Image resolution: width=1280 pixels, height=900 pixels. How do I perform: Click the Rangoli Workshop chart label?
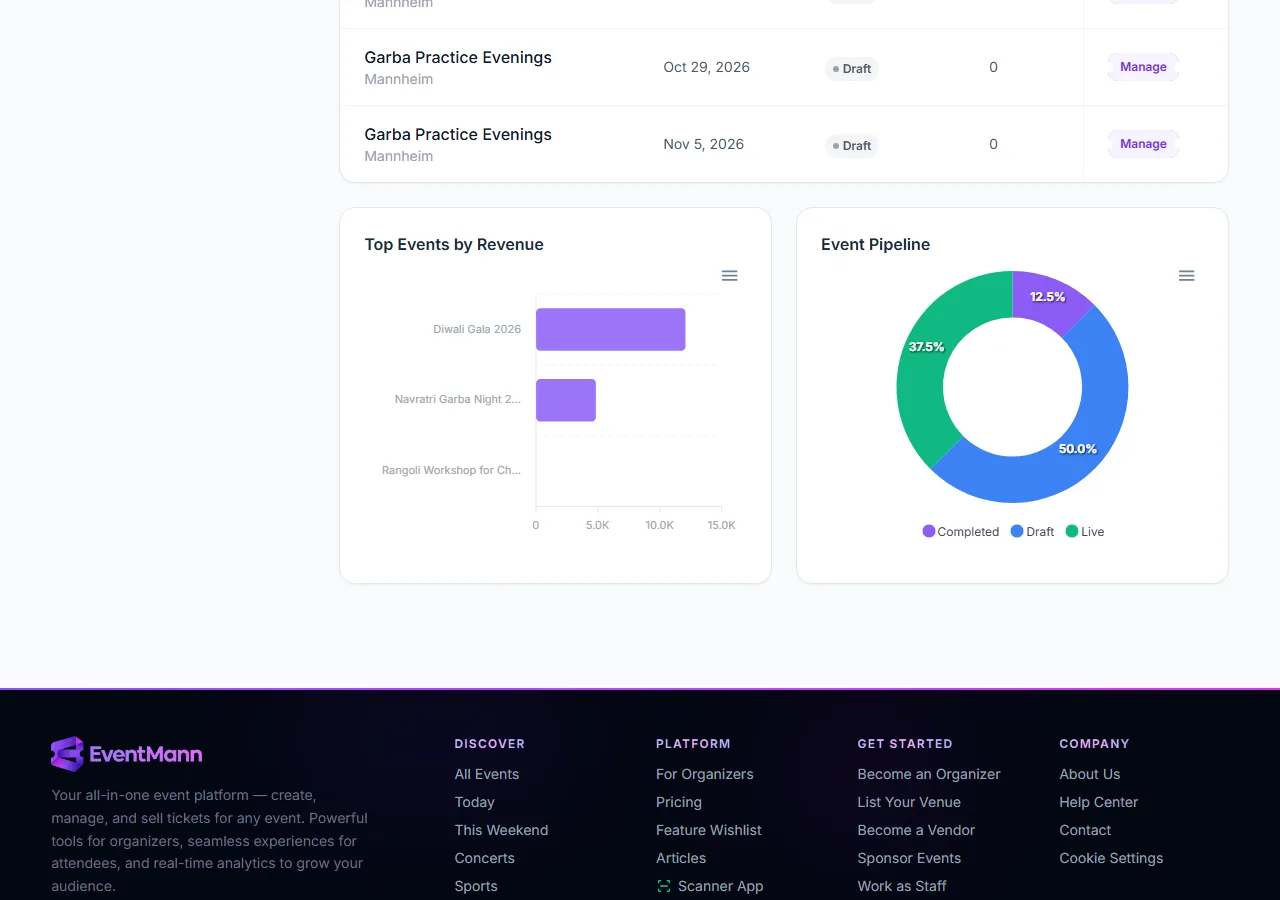[451, 470]
